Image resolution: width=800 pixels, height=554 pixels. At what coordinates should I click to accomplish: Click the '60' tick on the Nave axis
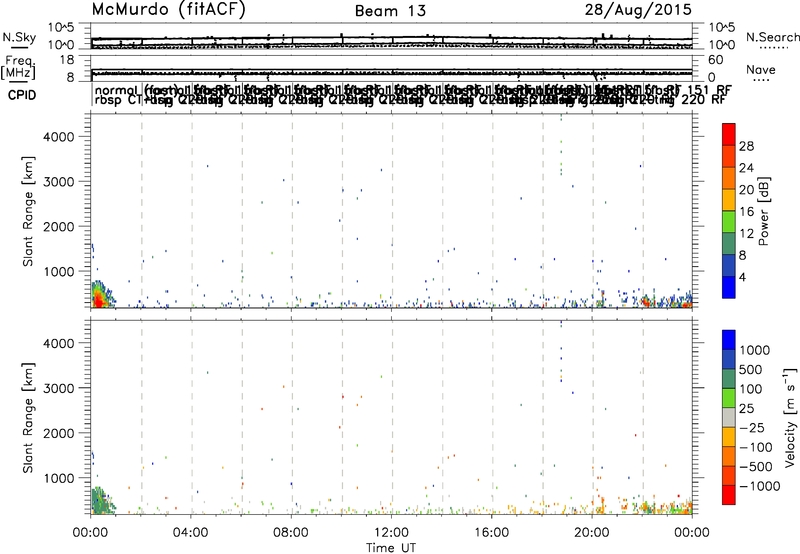coord(715,60)
